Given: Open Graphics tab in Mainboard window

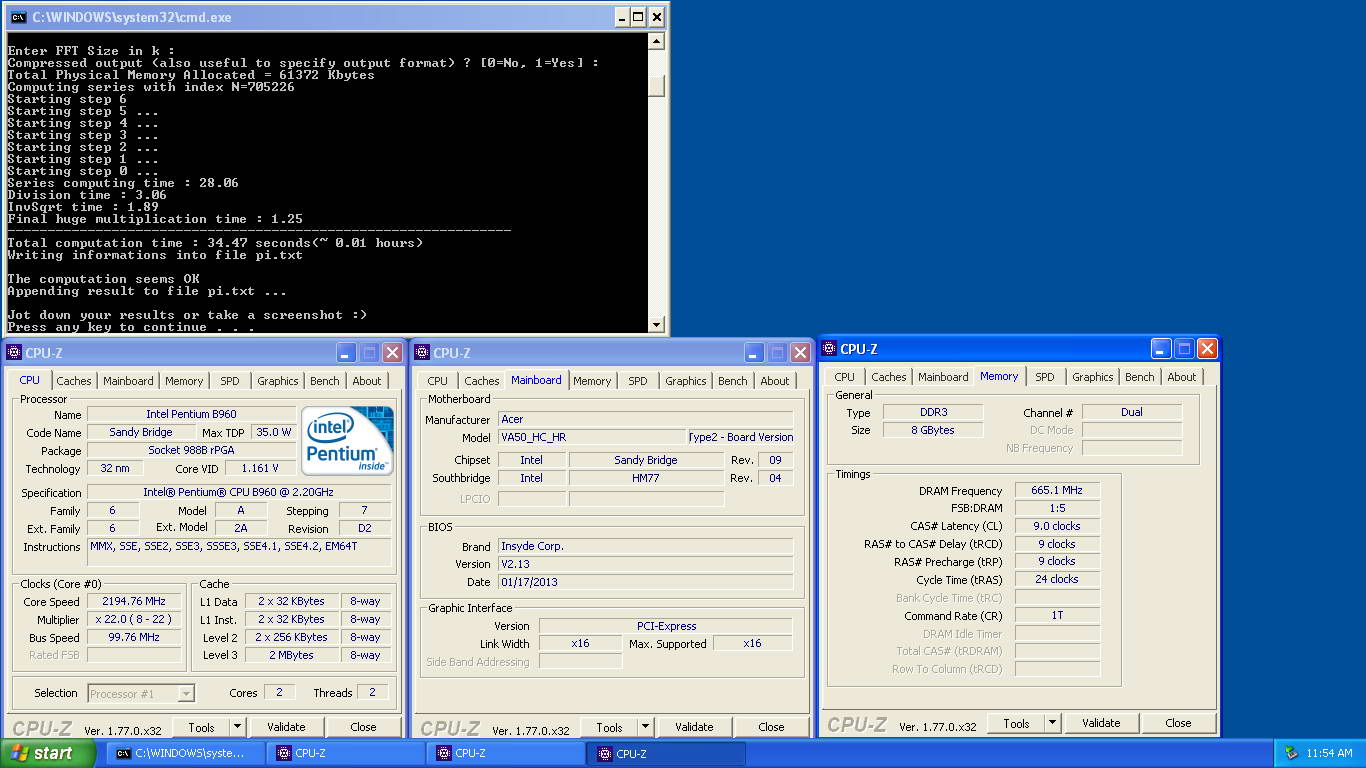Looking at the screenshot, I should click(x=686, y=381).
